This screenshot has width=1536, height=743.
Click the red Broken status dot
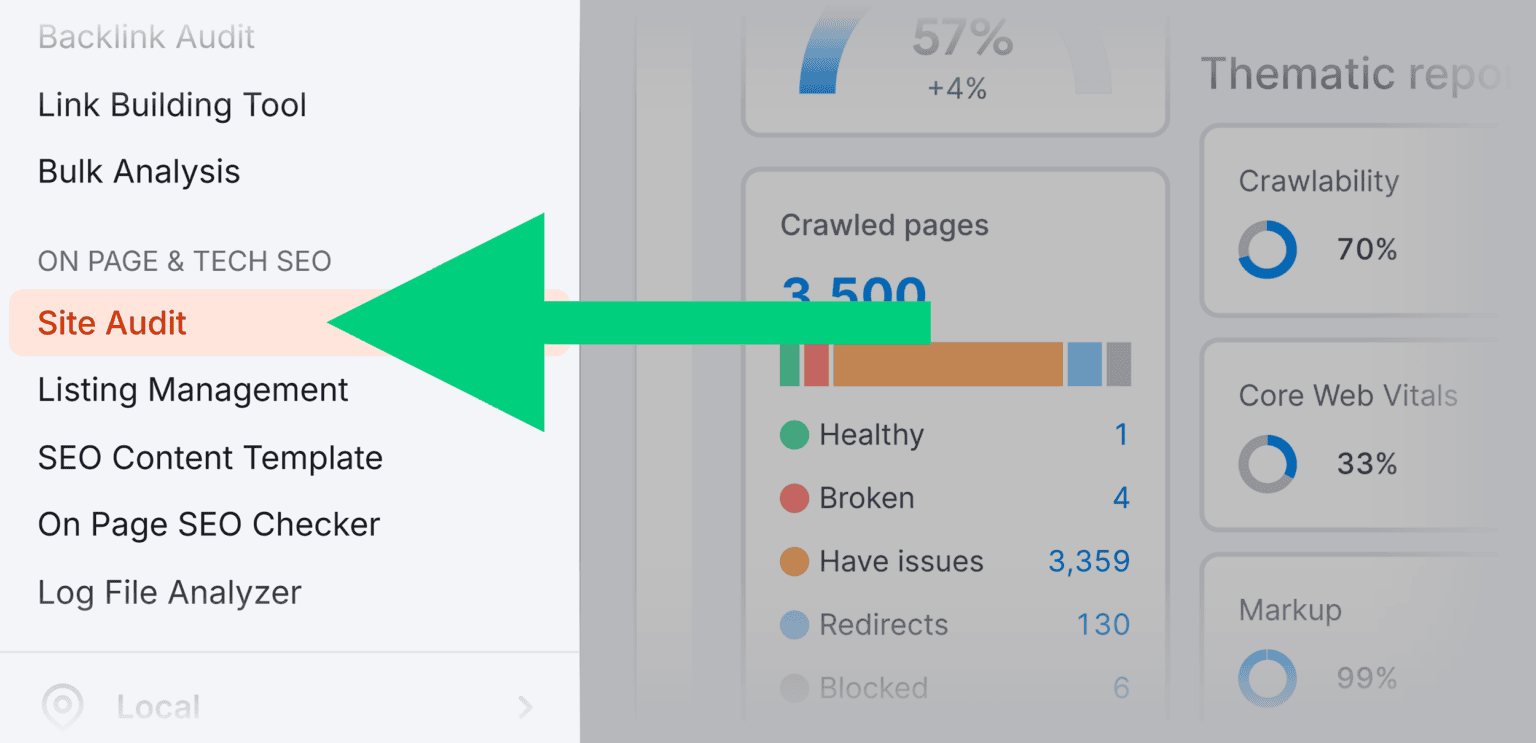click(x=793, y=498)
